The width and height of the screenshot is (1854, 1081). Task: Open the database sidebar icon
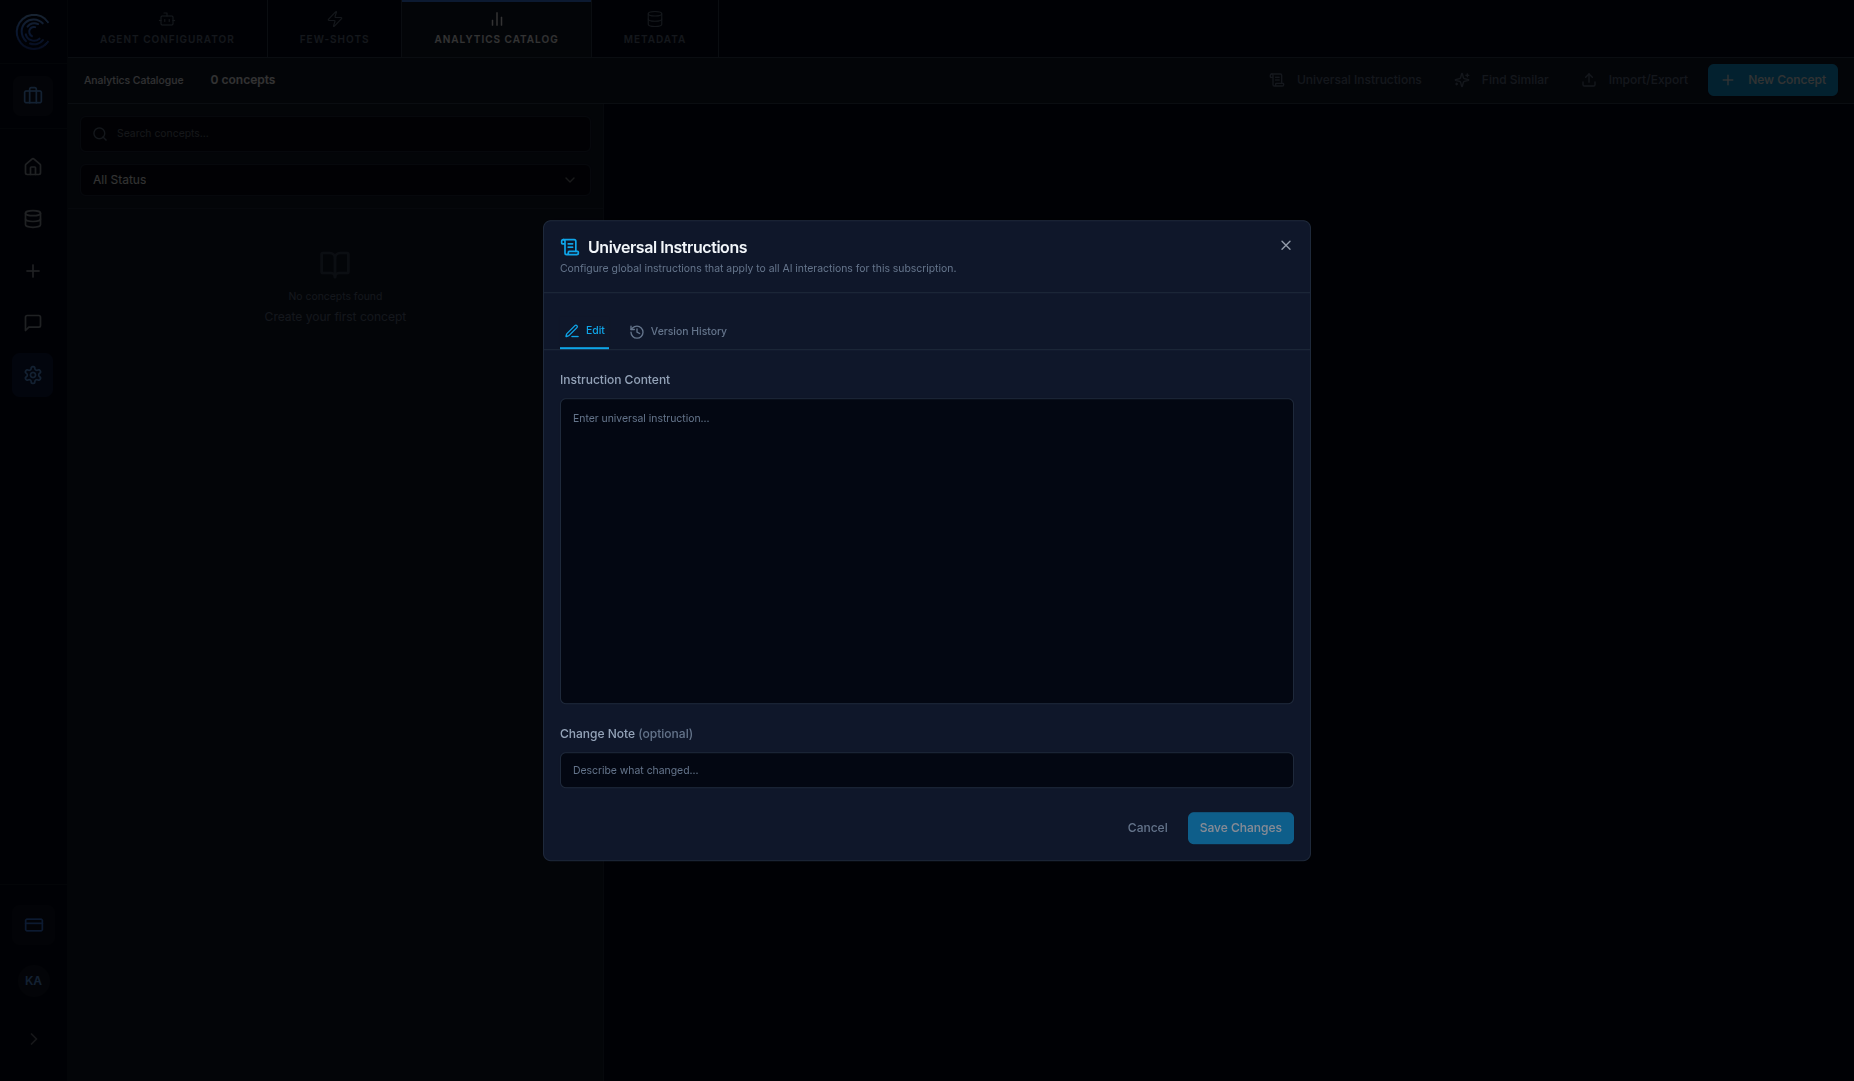33,219
